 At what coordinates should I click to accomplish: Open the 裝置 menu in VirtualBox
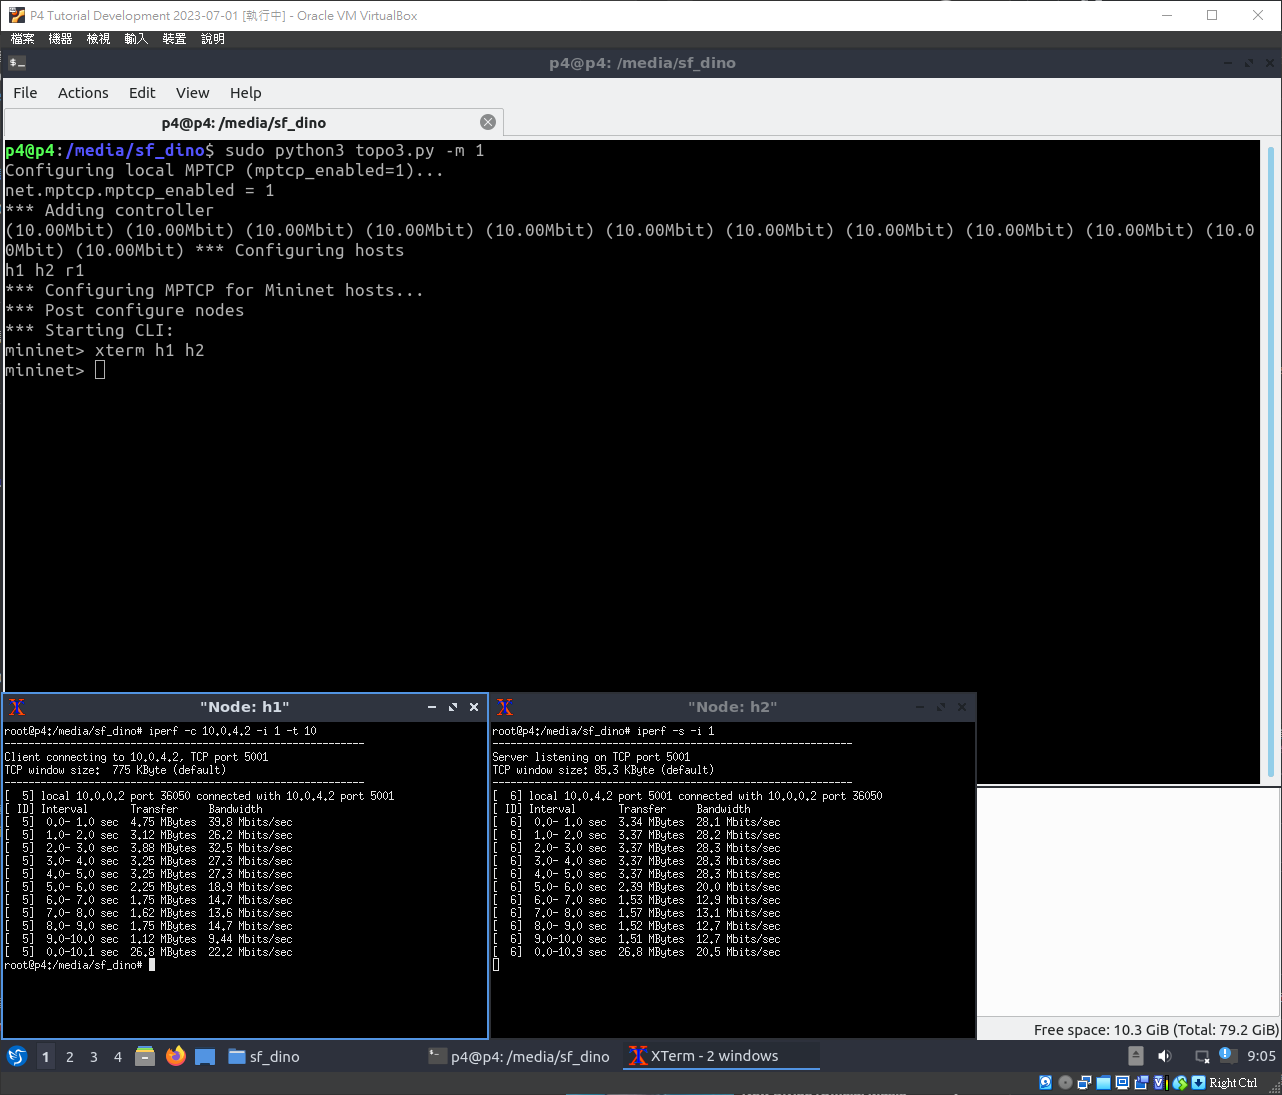coord(174,39)
